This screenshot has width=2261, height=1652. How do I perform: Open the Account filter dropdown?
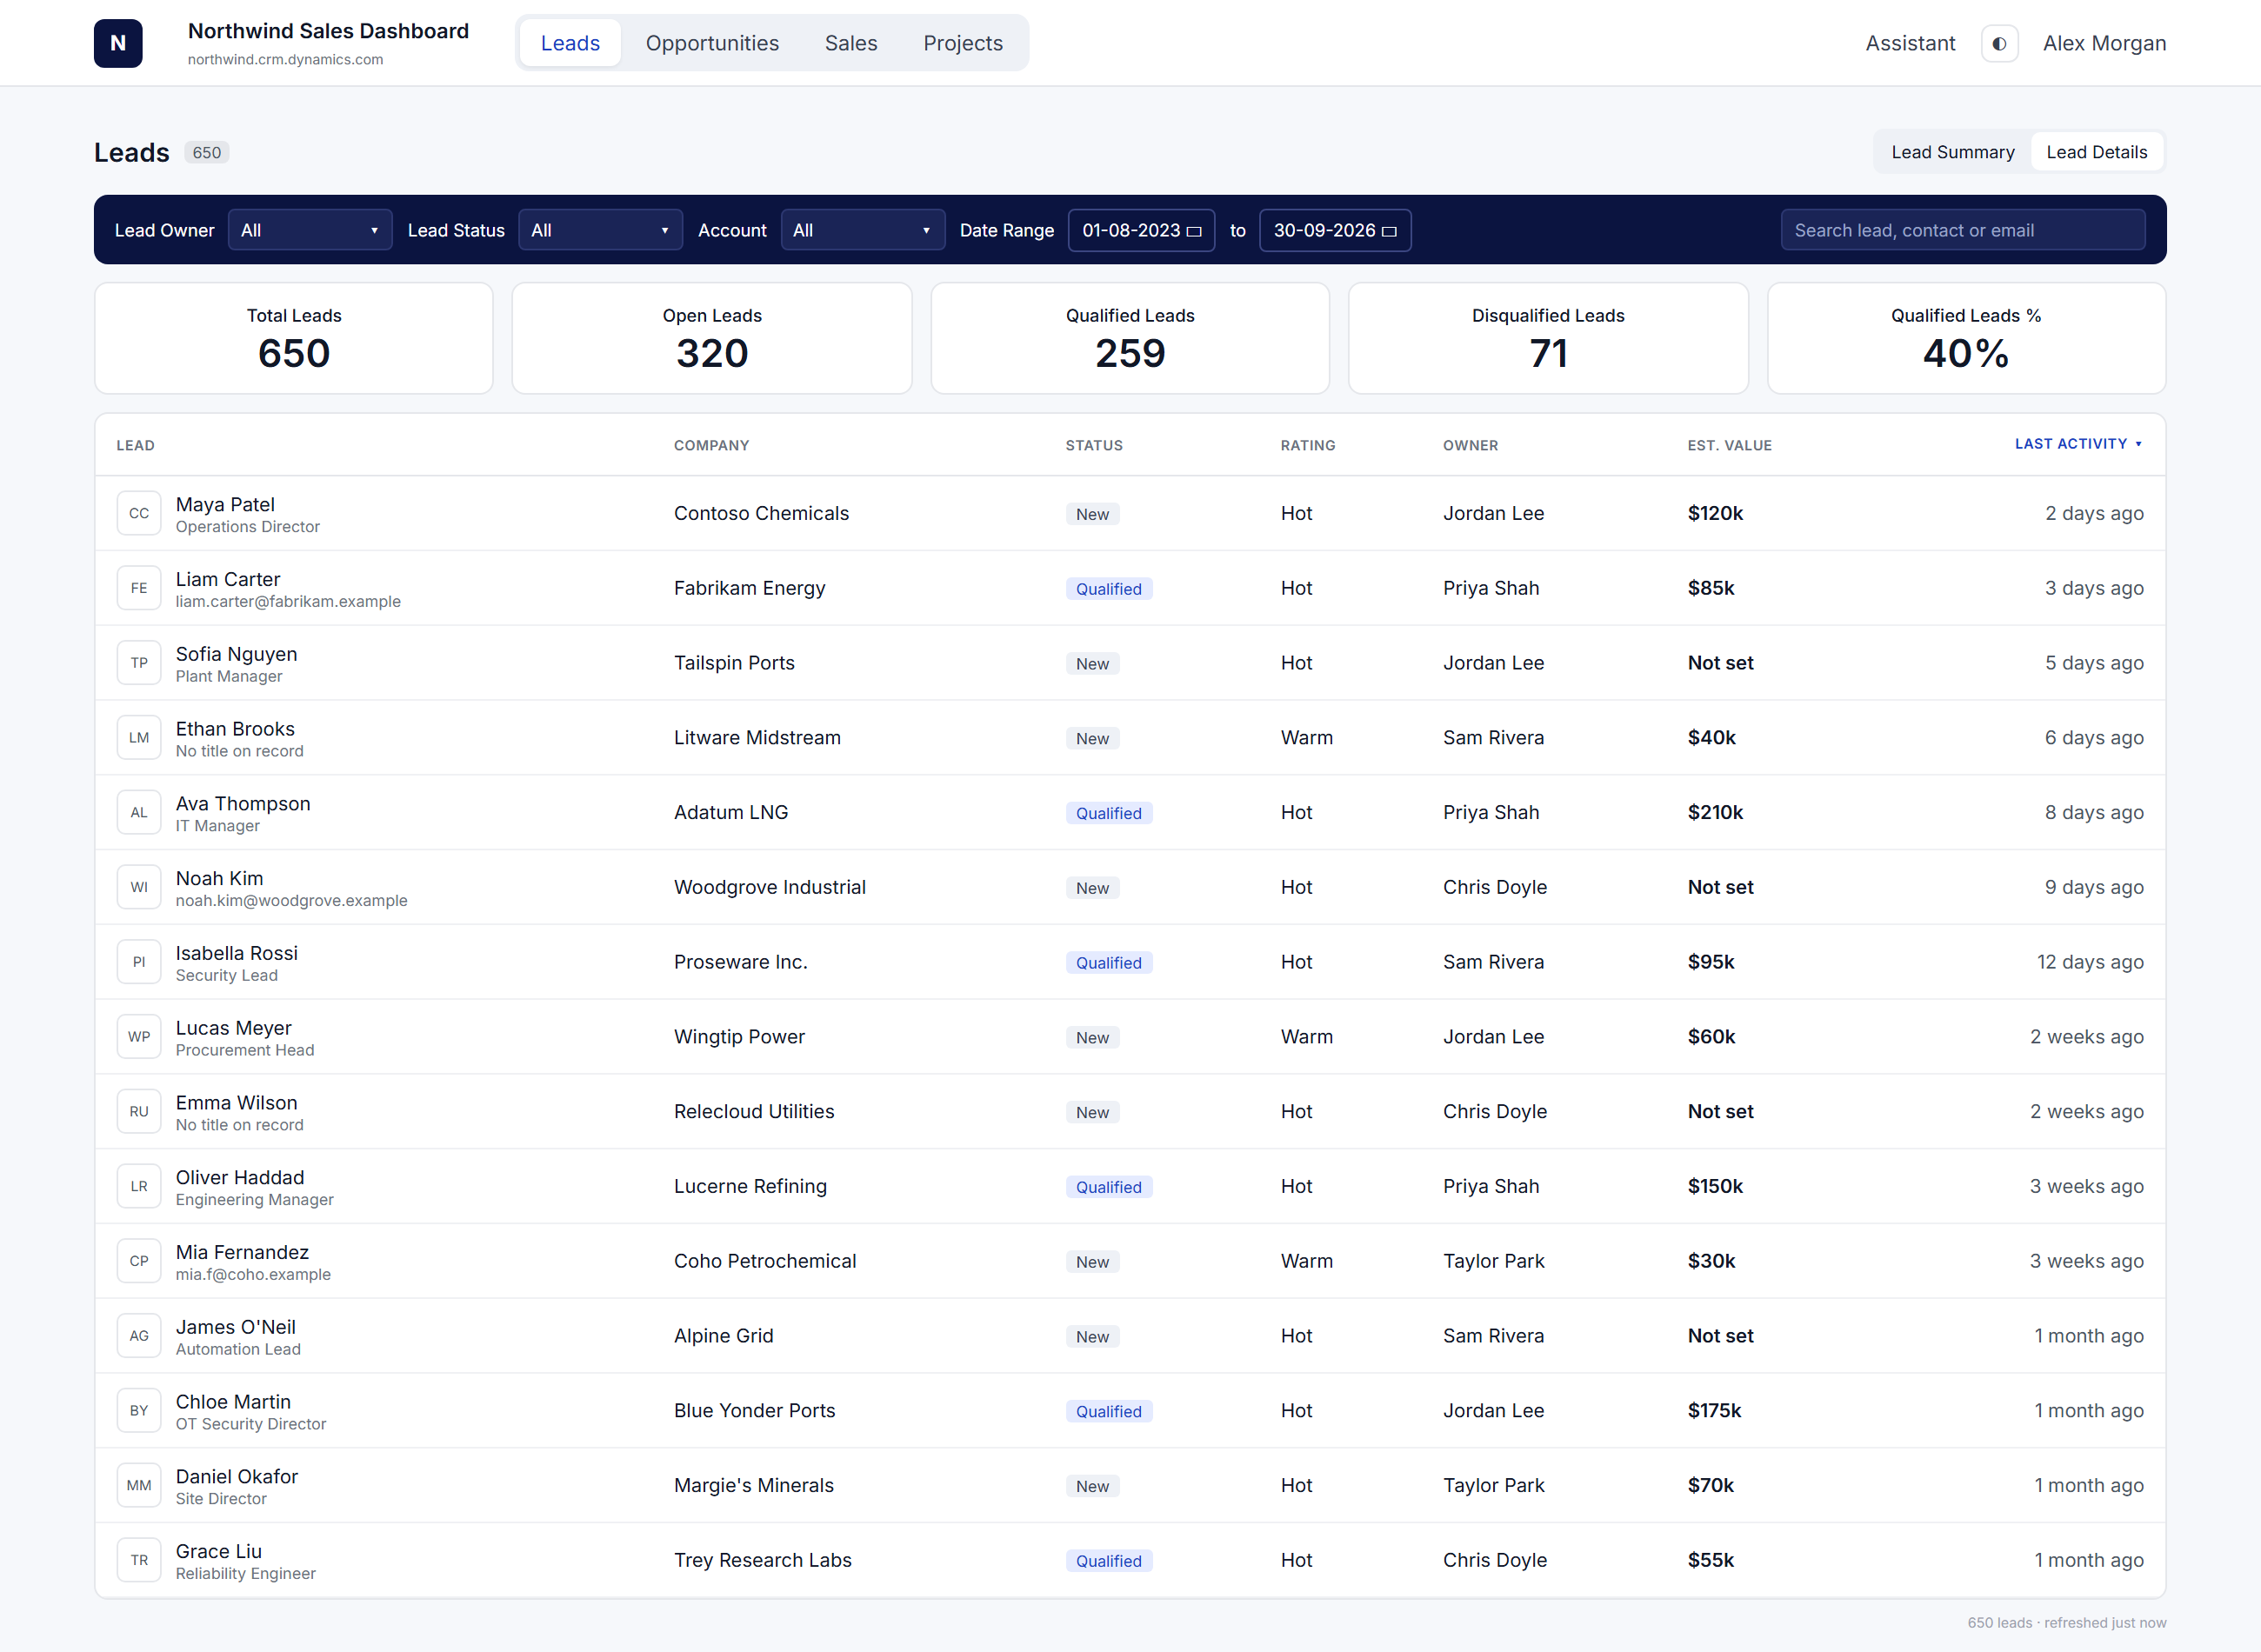tap(862, 230)
